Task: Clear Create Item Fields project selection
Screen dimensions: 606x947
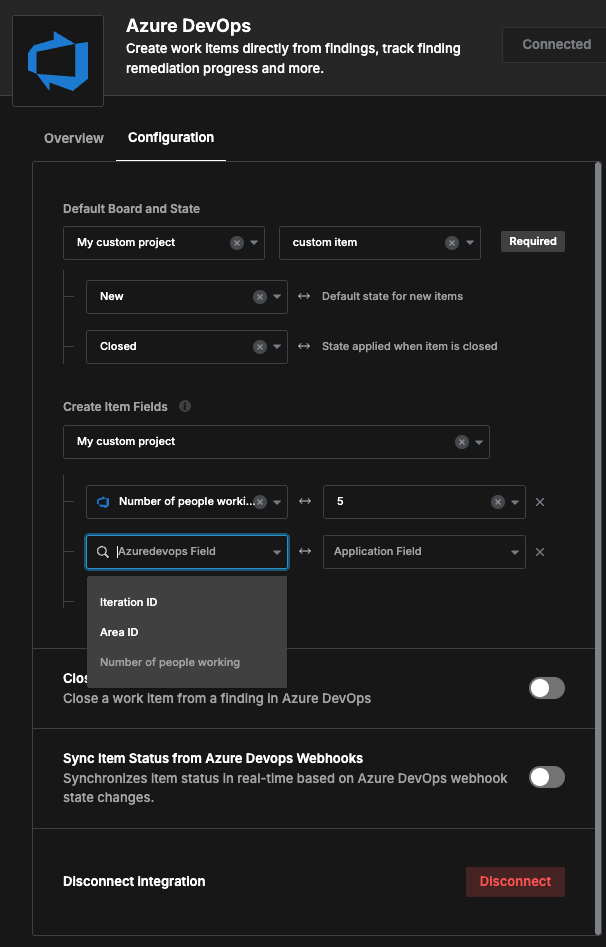Action: [462, 442]
